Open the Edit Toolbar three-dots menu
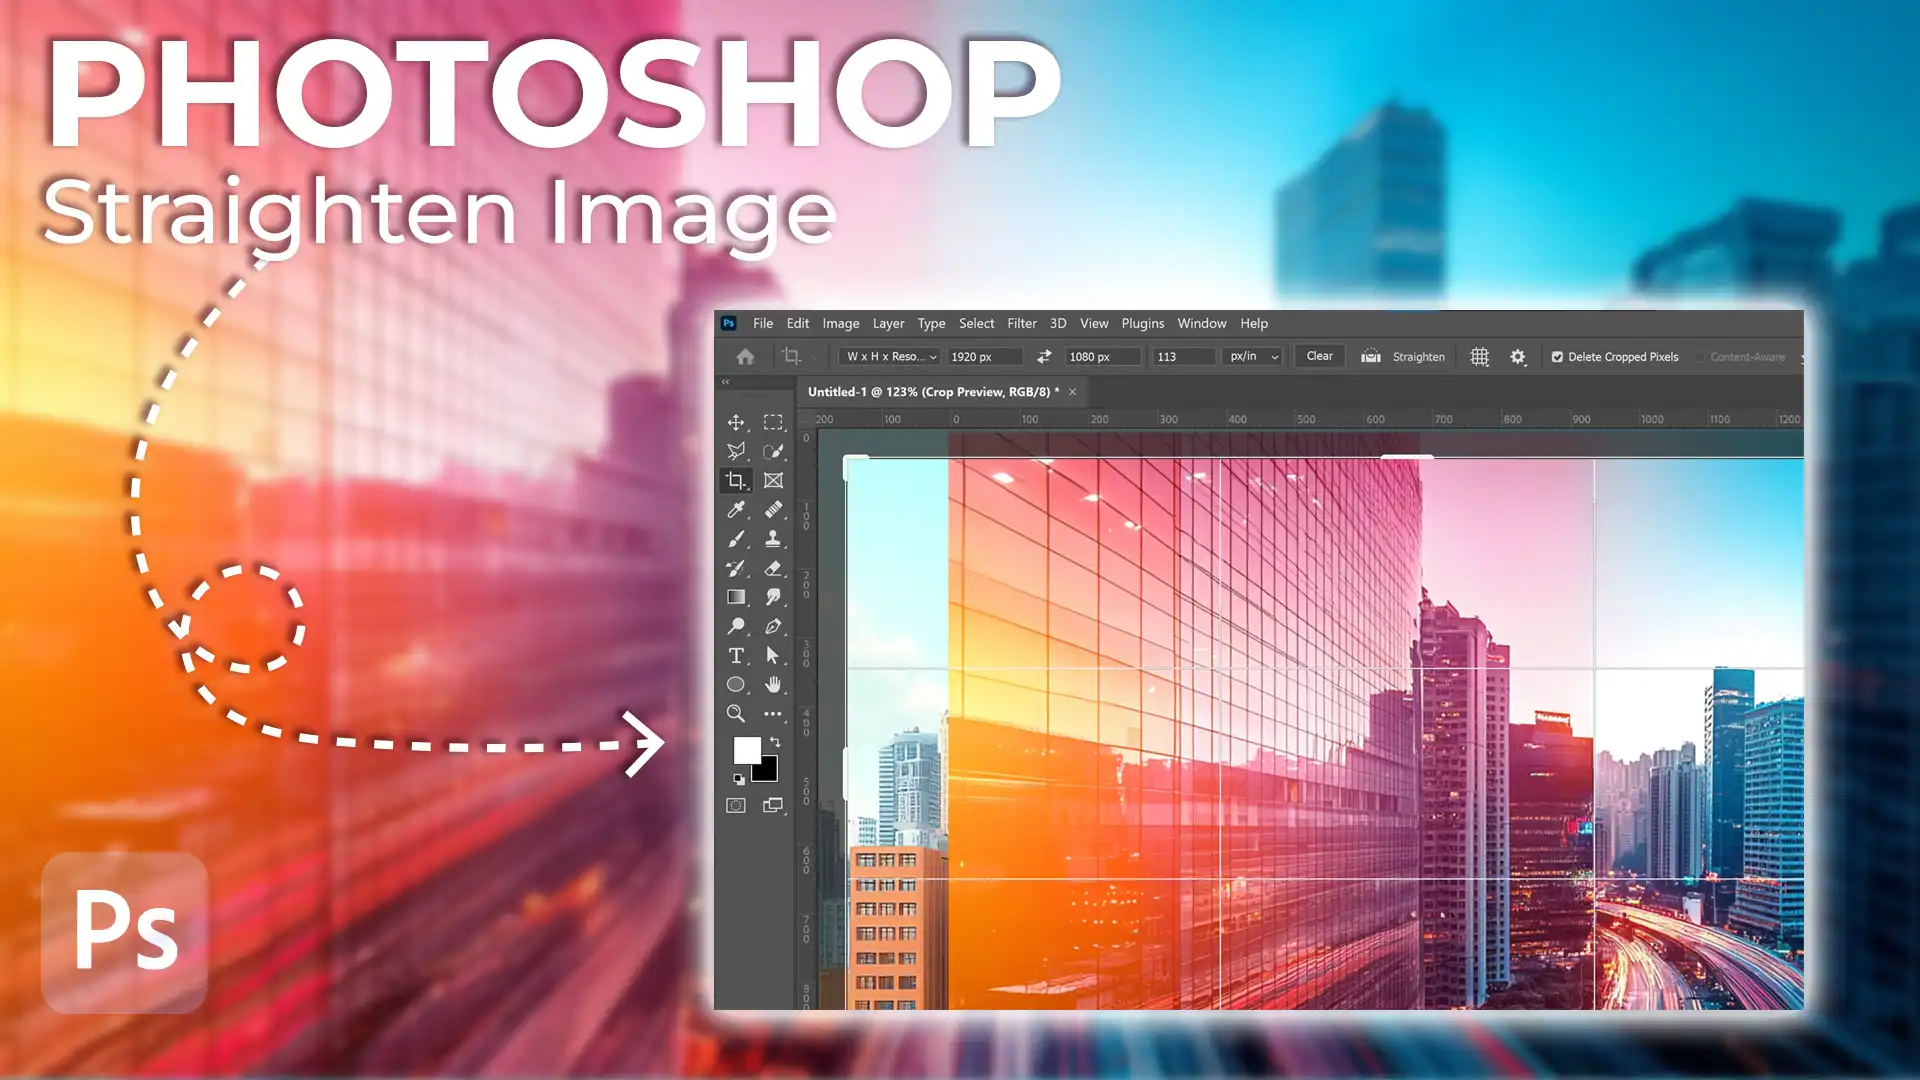1920x1080 pixels. pyautogui.click(x=773, y=714)
